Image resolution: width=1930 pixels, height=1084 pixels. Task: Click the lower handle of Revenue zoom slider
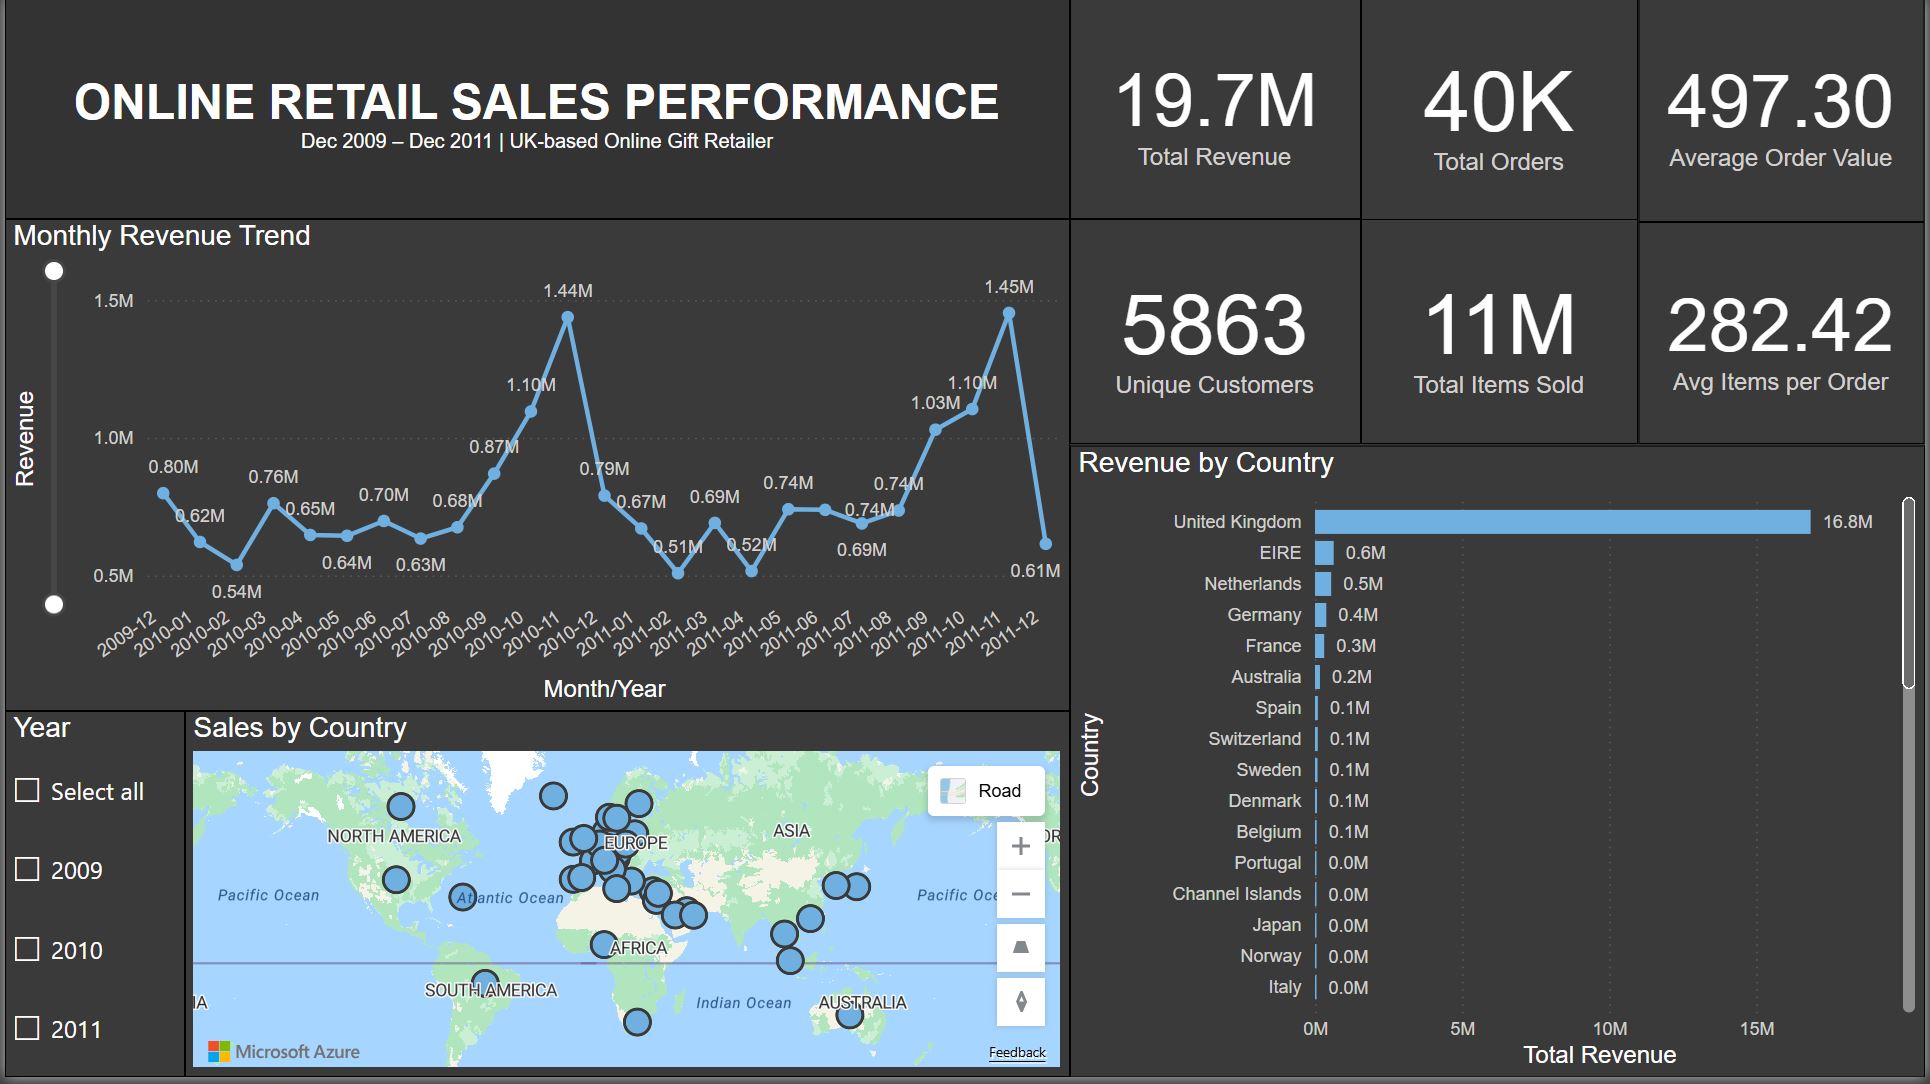click(x=54, y=604)
